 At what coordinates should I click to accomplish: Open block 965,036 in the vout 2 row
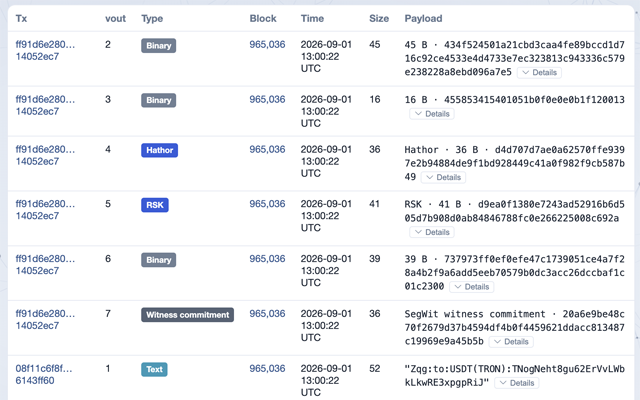coord(267,44)
